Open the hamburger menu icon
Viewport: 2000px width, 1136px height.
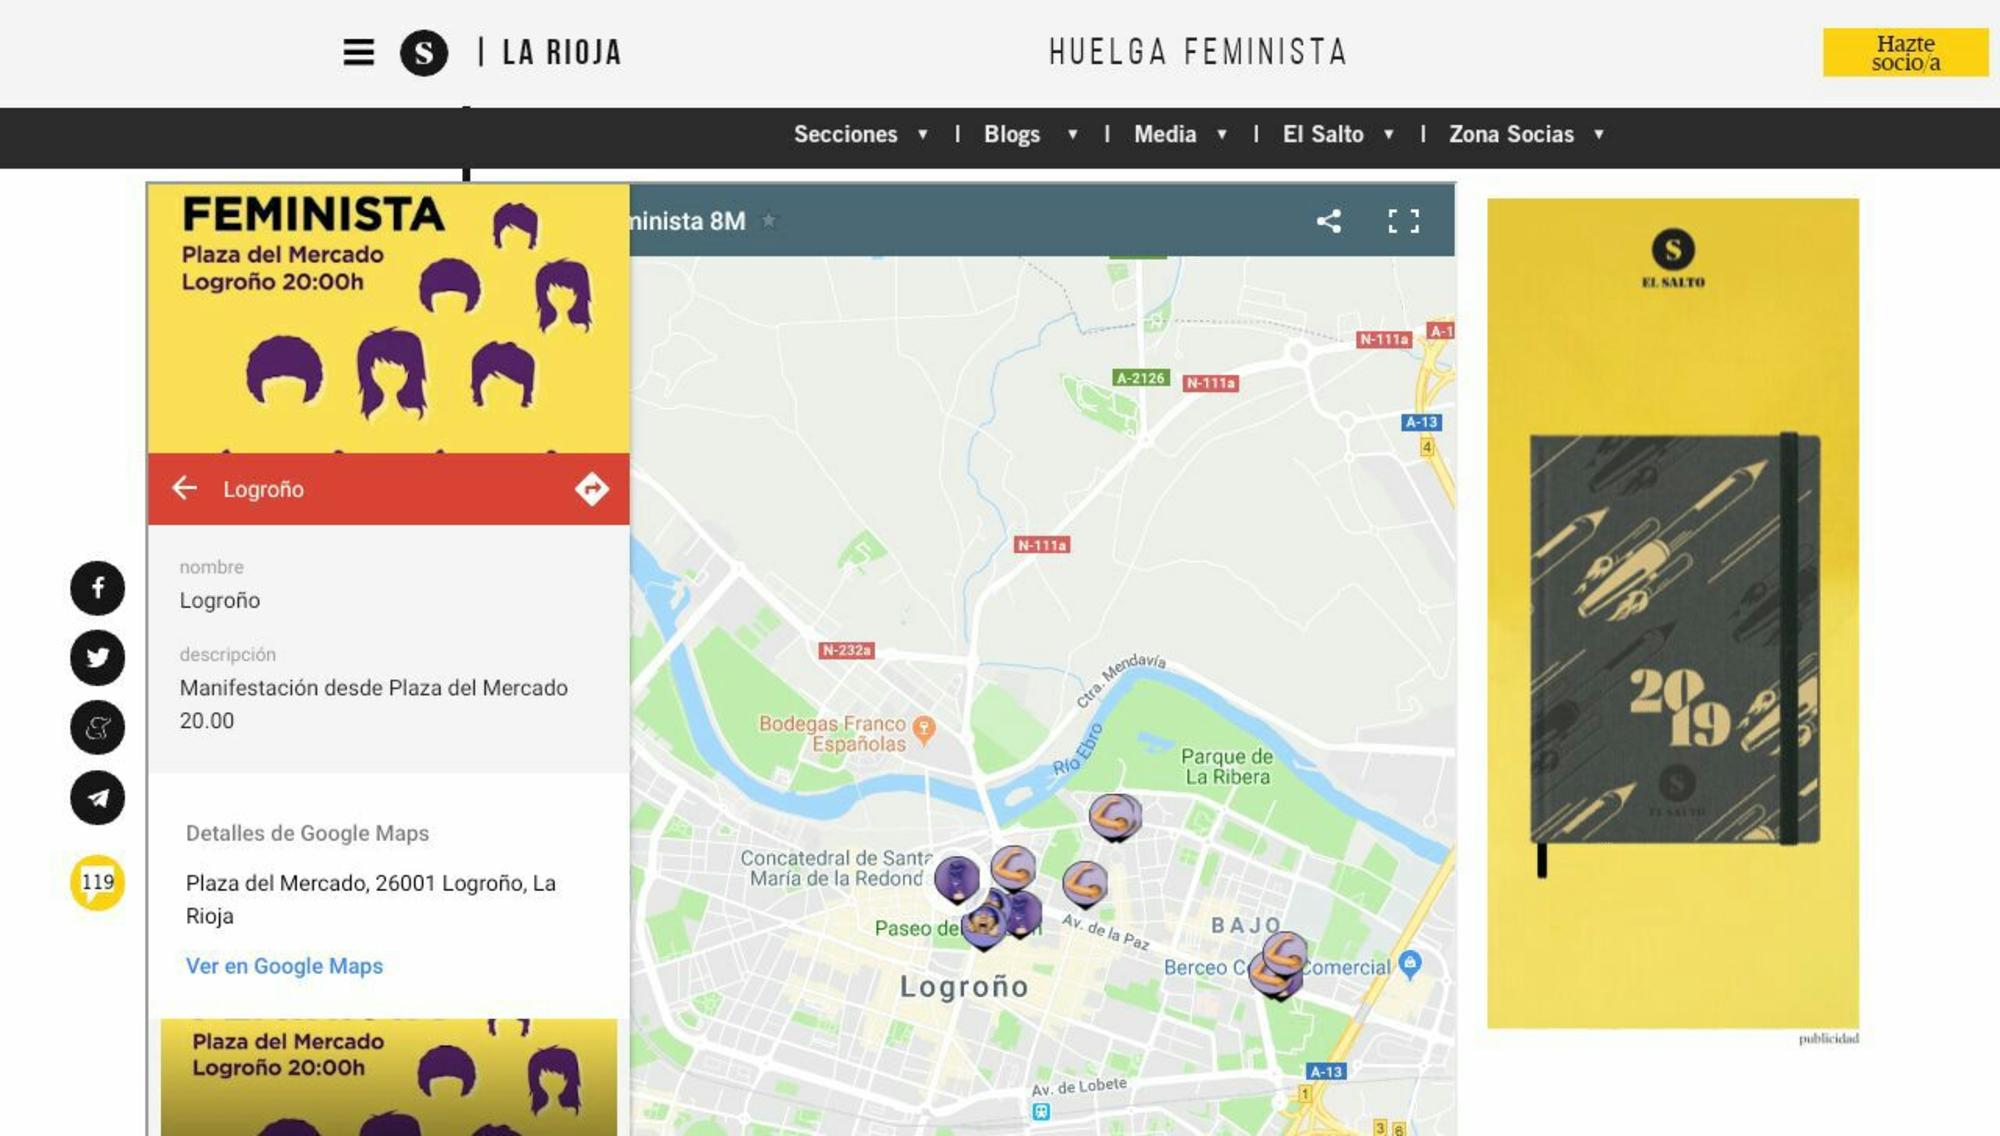point(358,52)
